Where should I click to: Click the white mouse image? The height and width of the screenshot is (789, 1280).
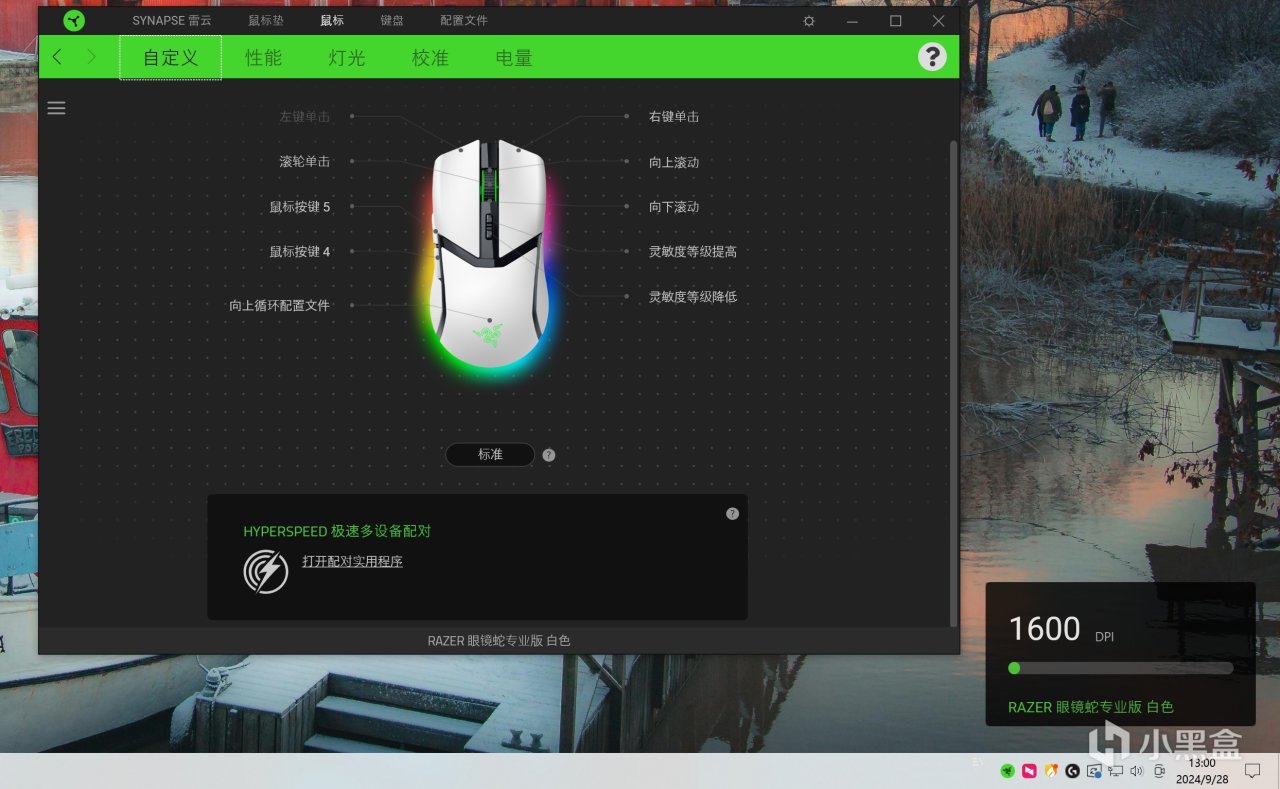[489, 252]
